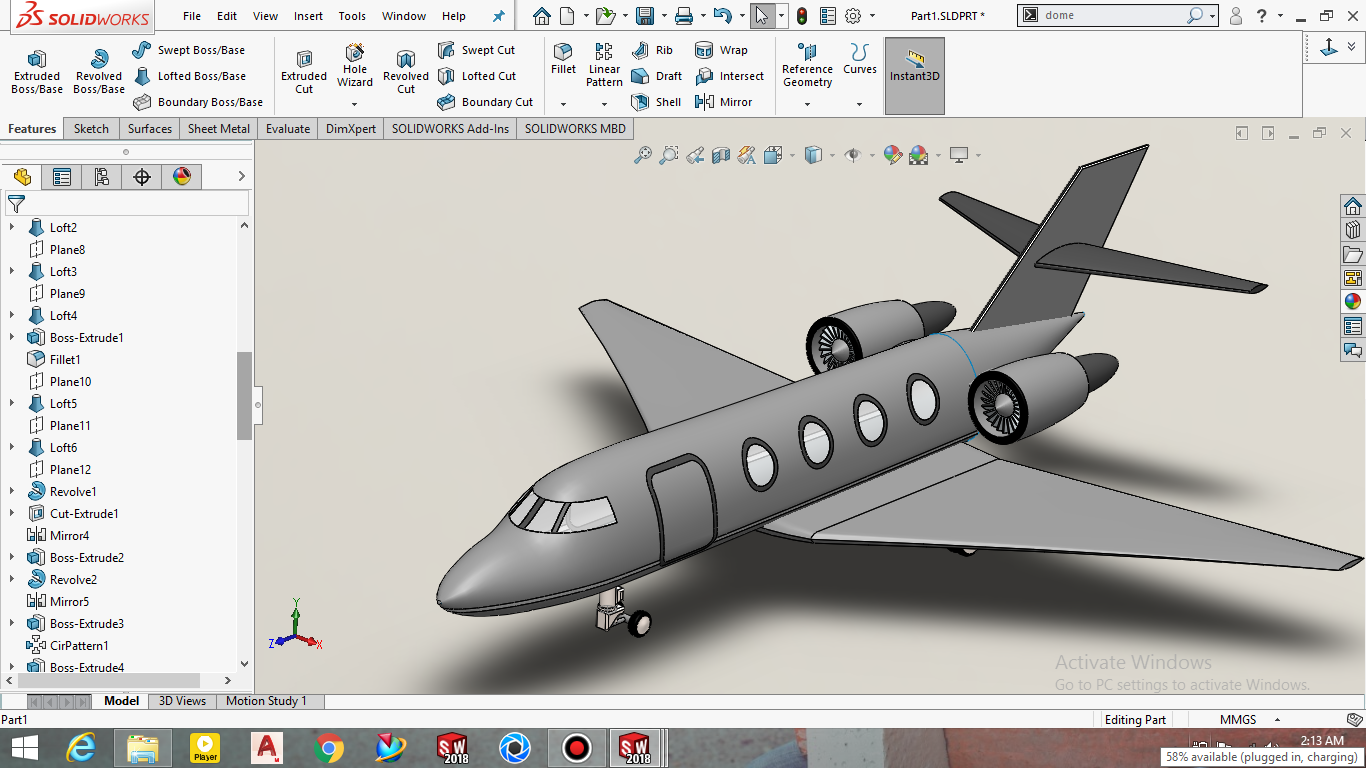Select CirPattern1 in the feature tree

pyautogui.click(x=68, y=646)
